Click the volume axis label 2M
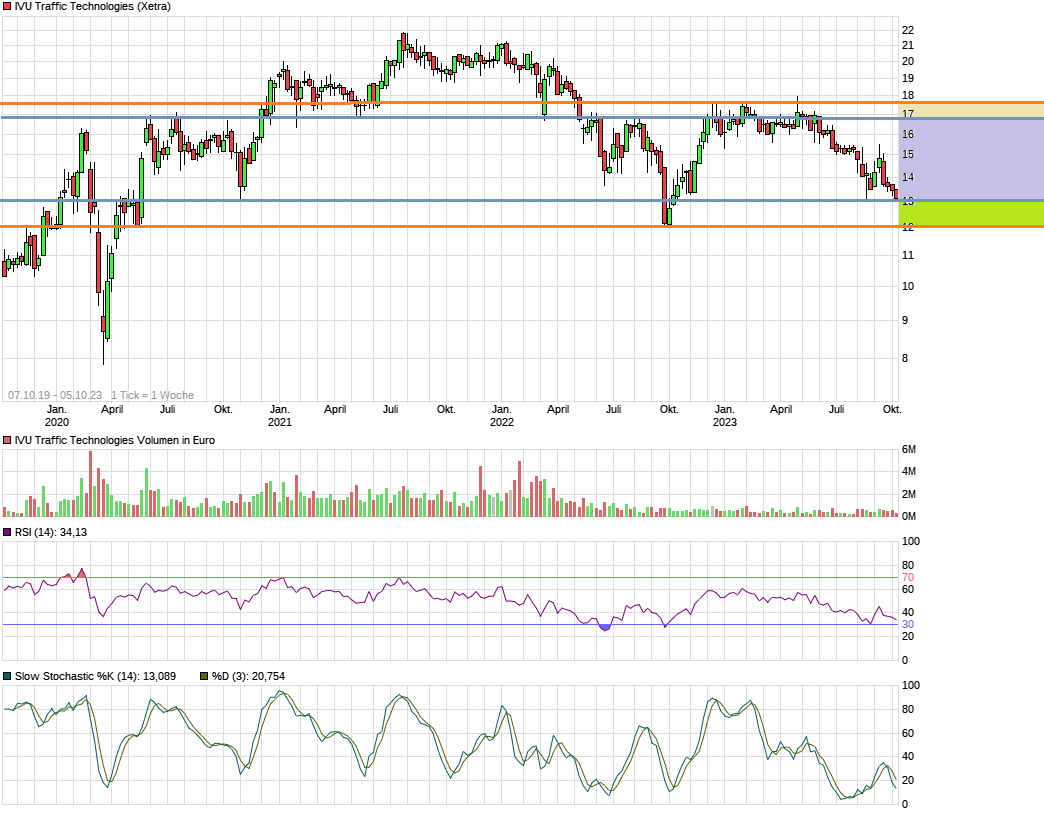The width and height of the screenshot is (1044, 814). tap(909, 494)
